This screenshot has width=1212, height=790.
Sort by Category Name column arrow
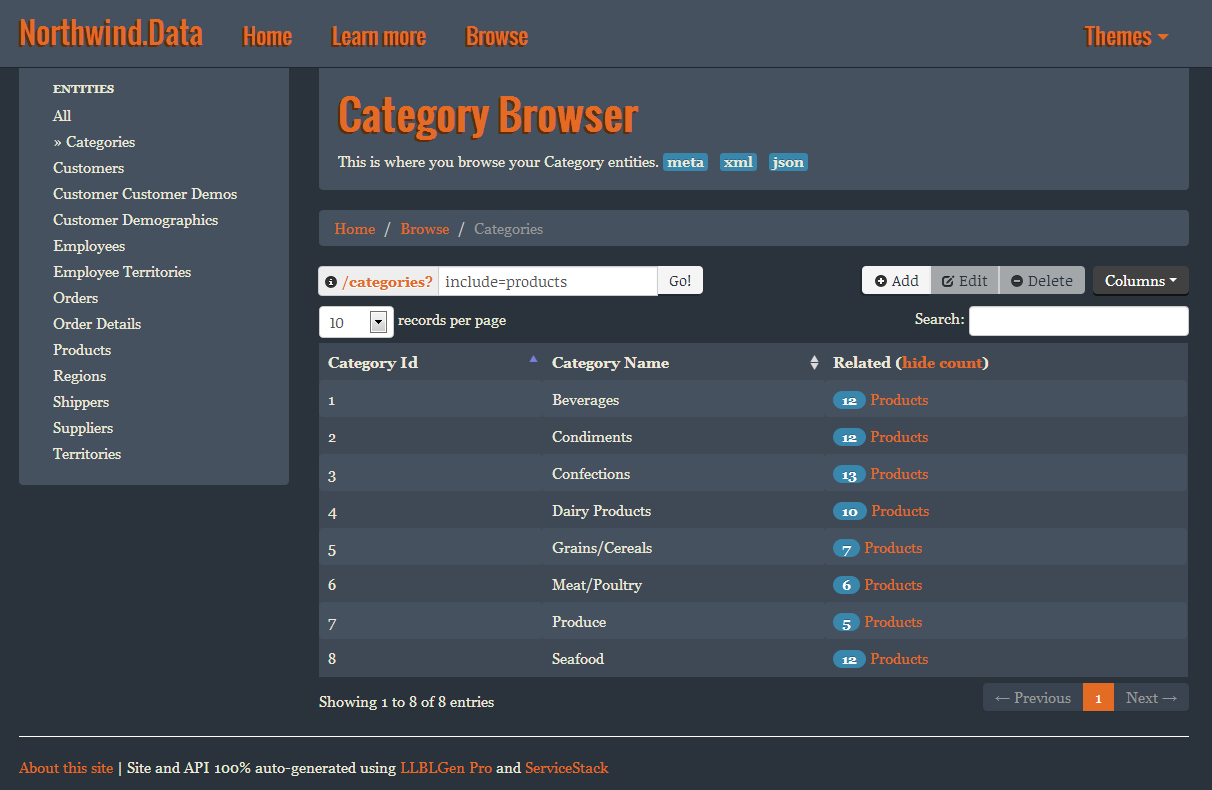(814, 363)
